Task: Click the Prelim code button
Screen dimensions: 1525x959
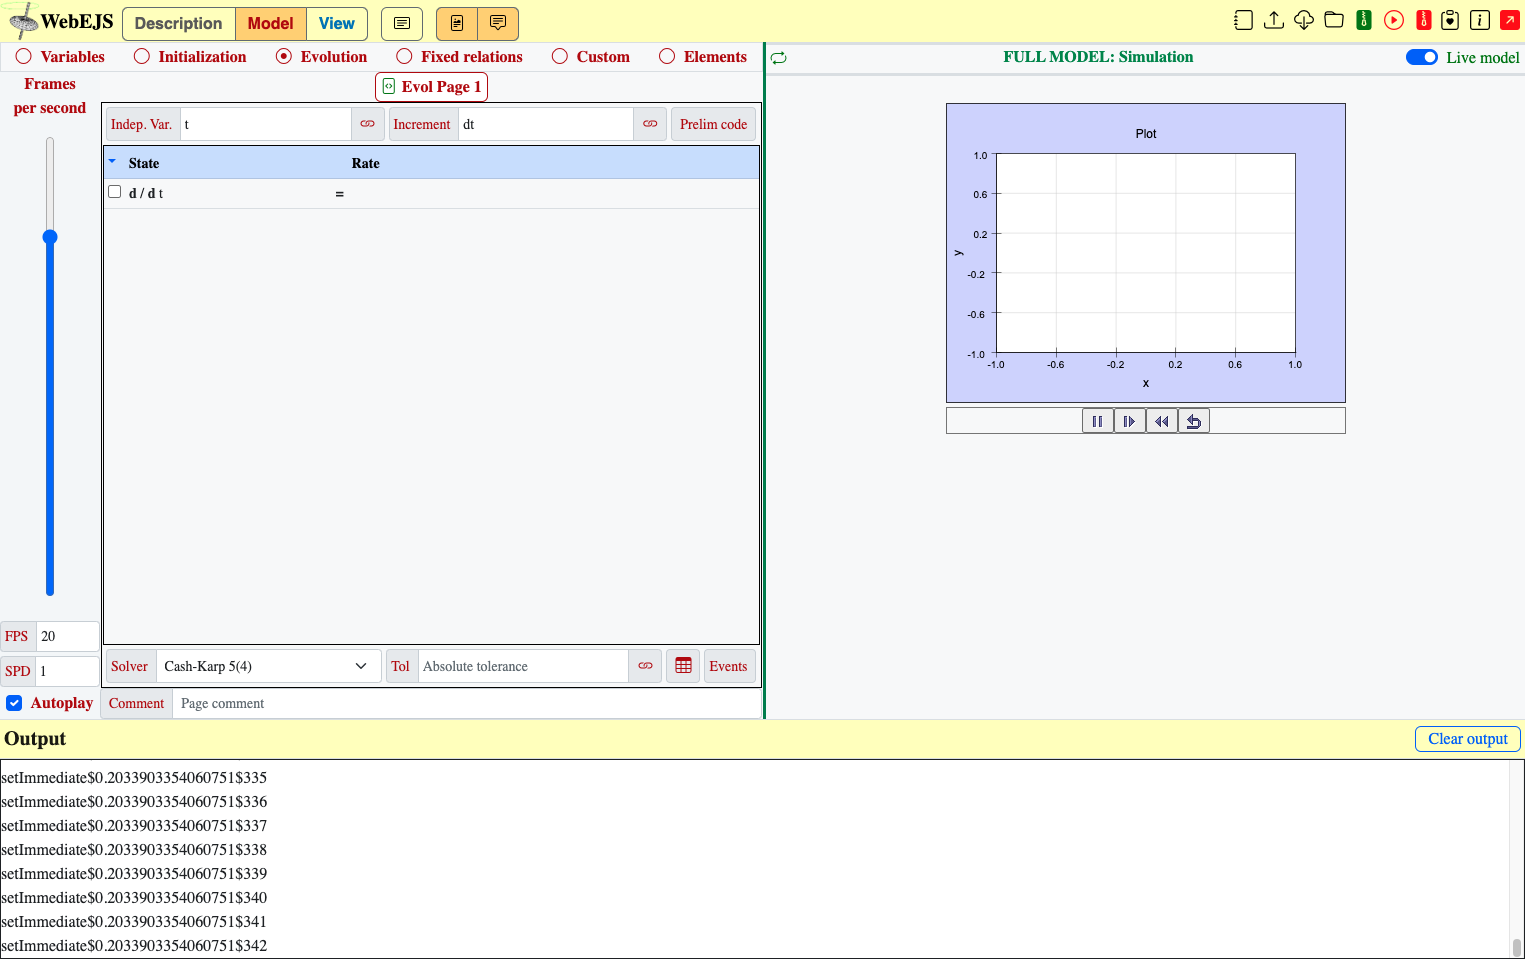Action: coord(713,124)
